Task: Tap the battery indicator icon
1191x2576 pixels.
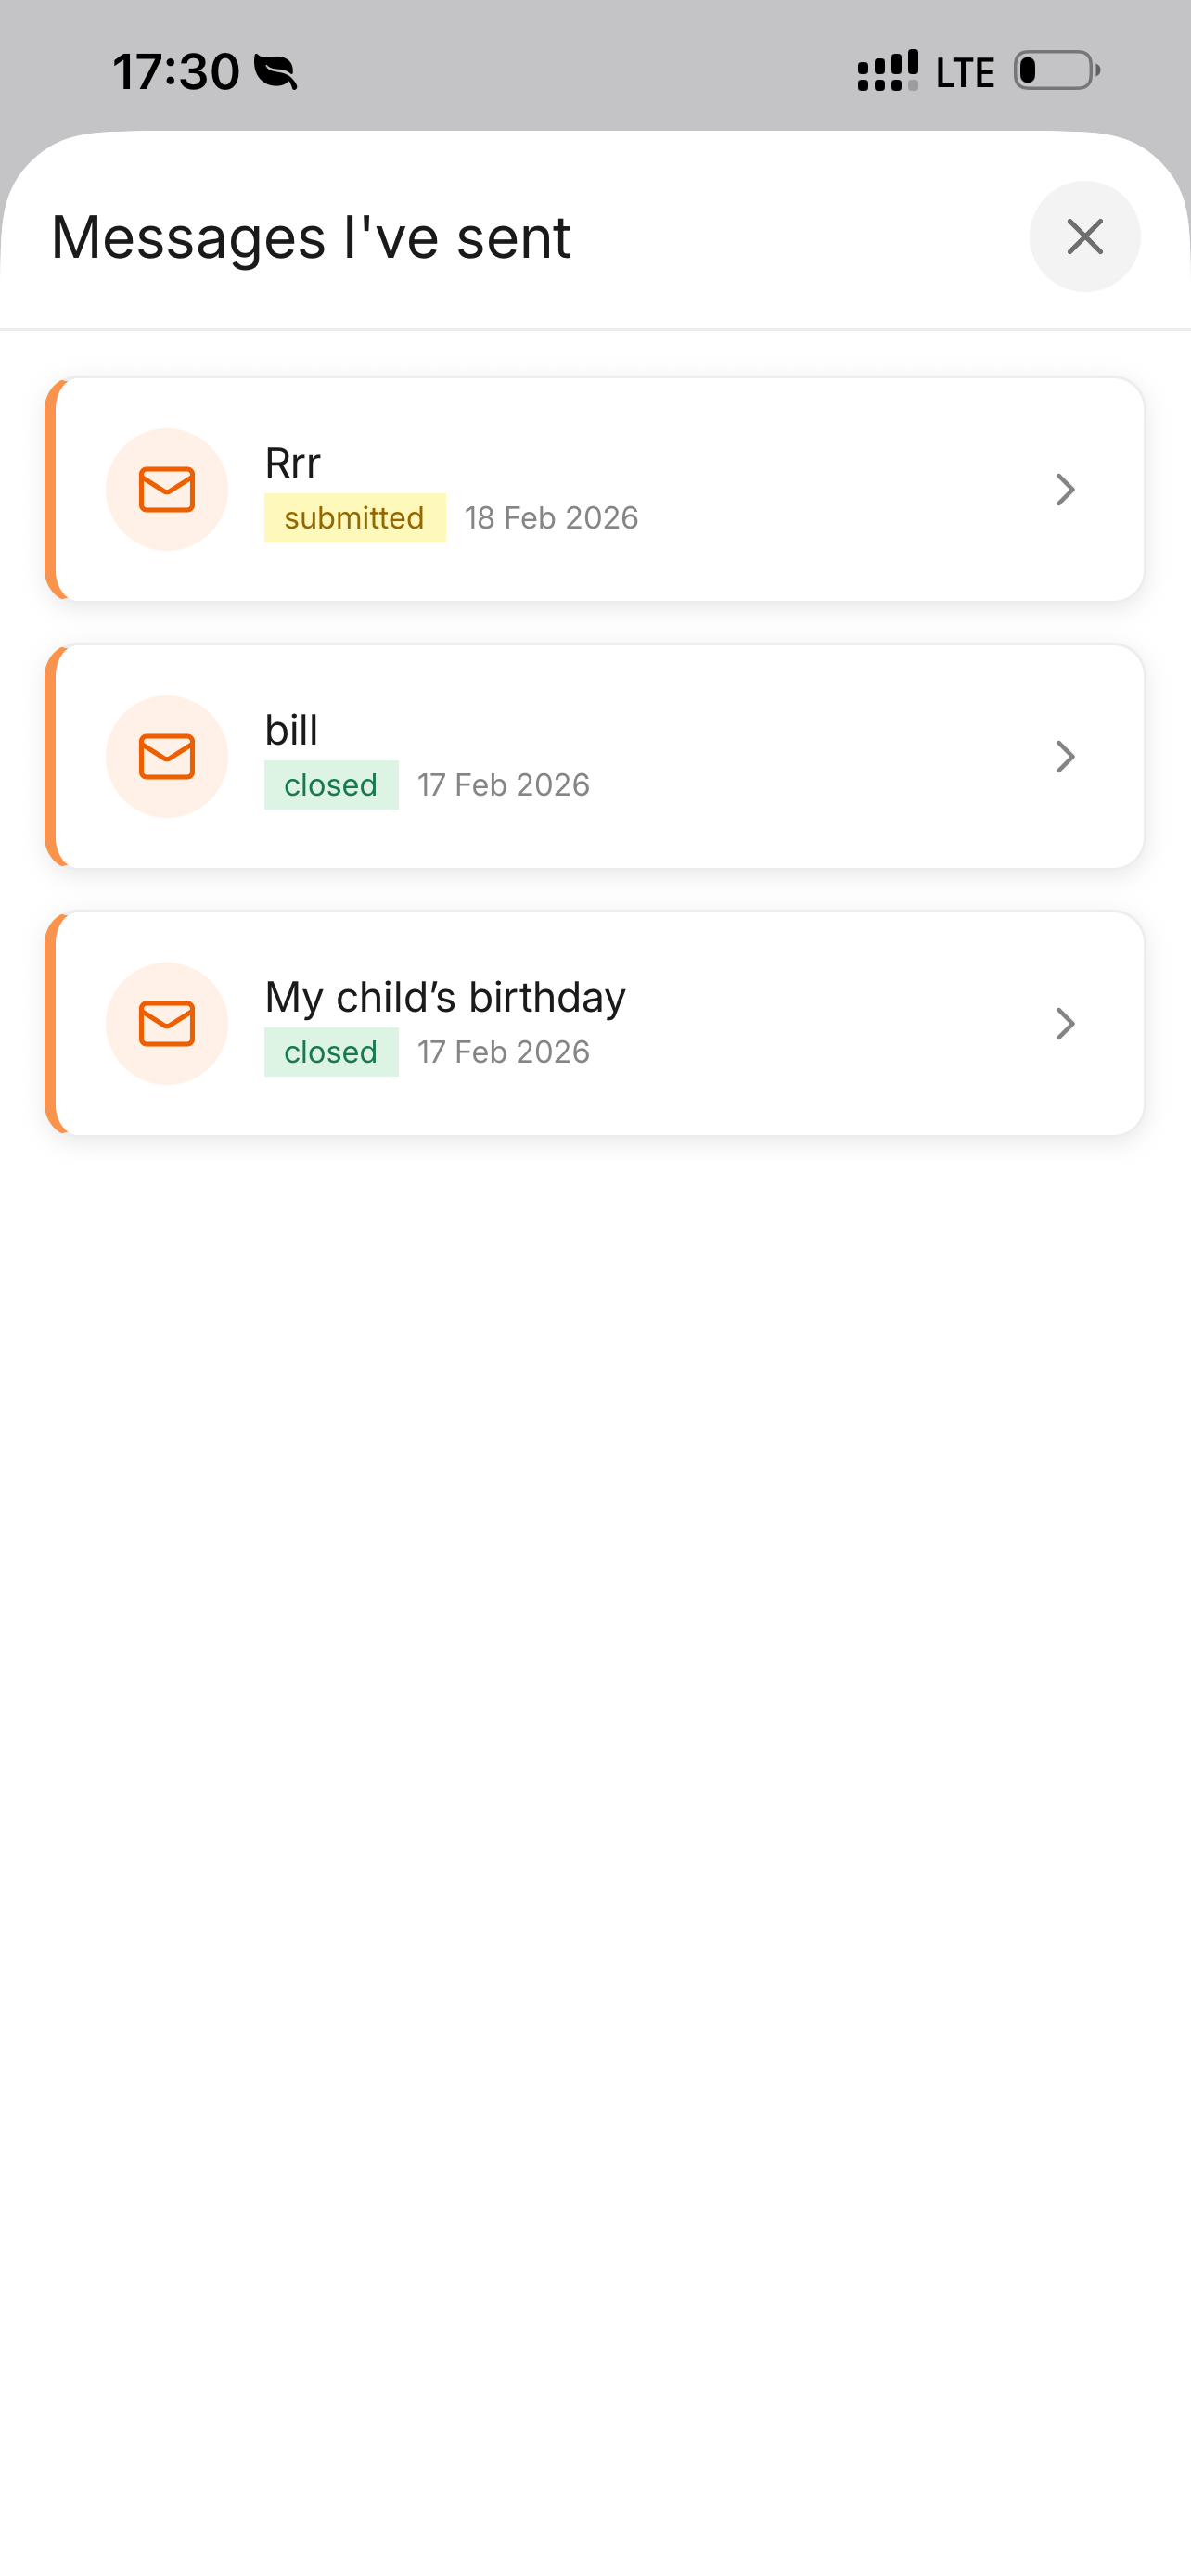Action: (x=1058, y=71)
